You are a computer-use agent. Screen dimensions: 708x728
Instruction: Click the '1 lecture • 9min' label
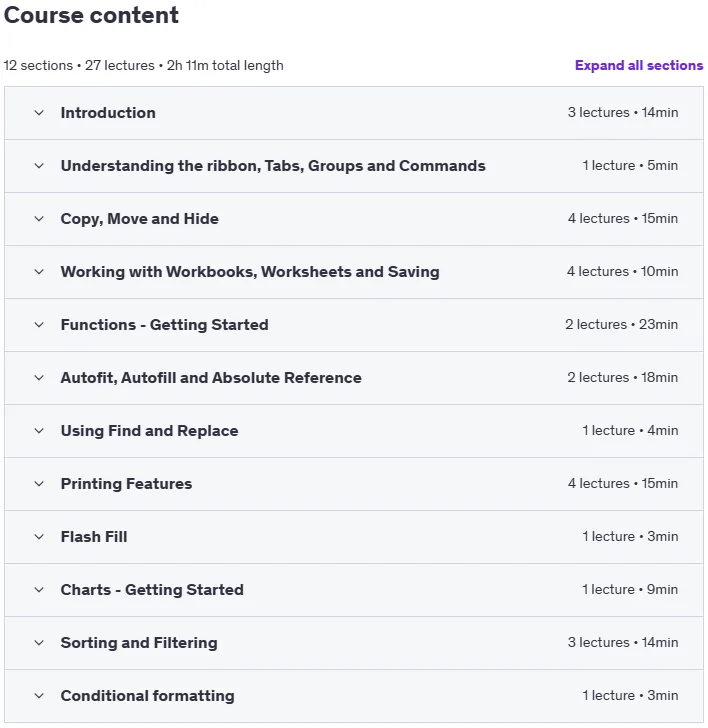[x=630, y=590]
